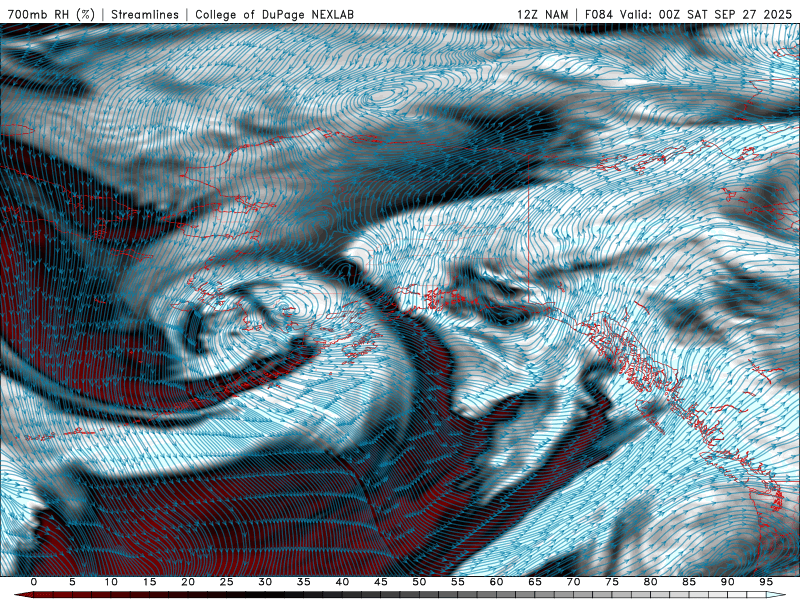Click the "F084" forecast hour text
800x600 pixels.
pos(598,14)
